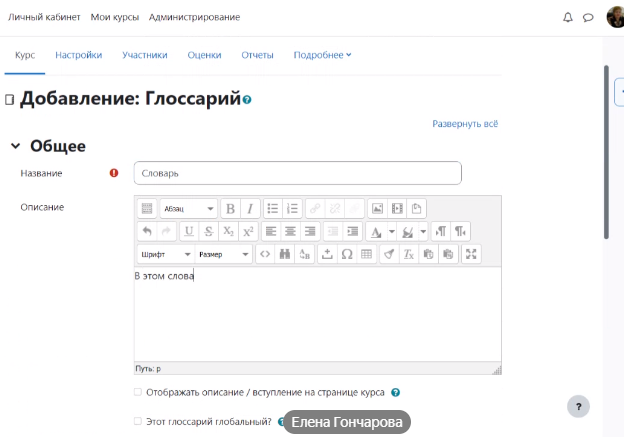The height and width of the screenshot is (437, 624).
Task: Insert a special character (Omega icon)
Action: (347, 254)
